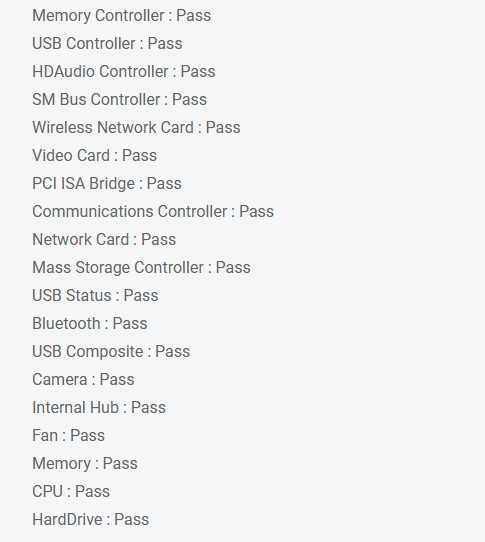
Task: Select the Mass Storage Controller result
Action: (x=141, y=268)
